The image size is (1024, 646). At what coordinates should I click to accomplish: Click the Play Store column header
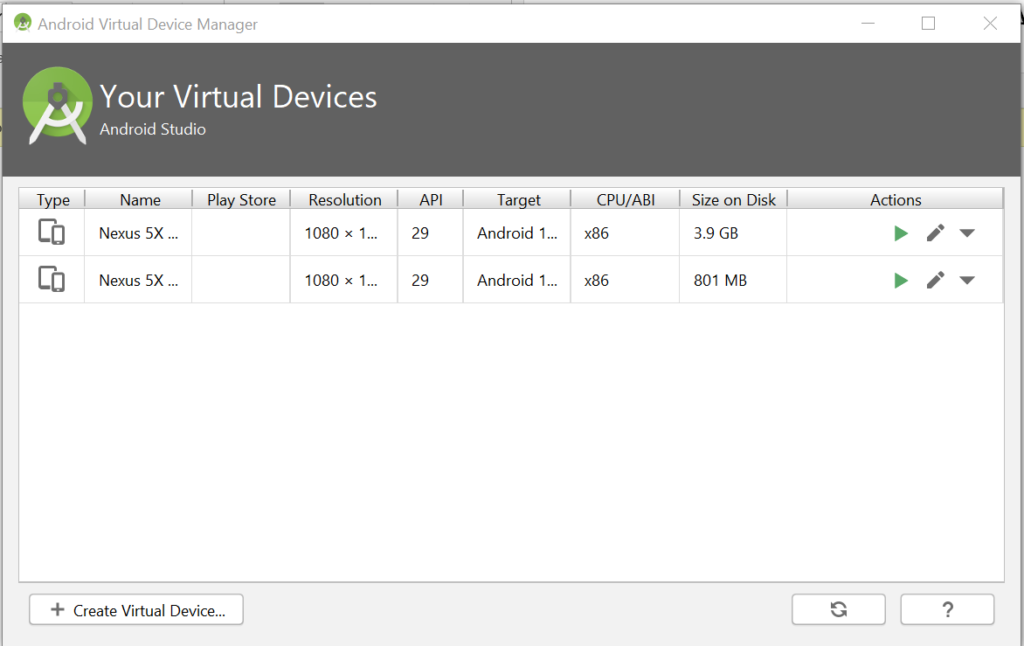(240, 199)
